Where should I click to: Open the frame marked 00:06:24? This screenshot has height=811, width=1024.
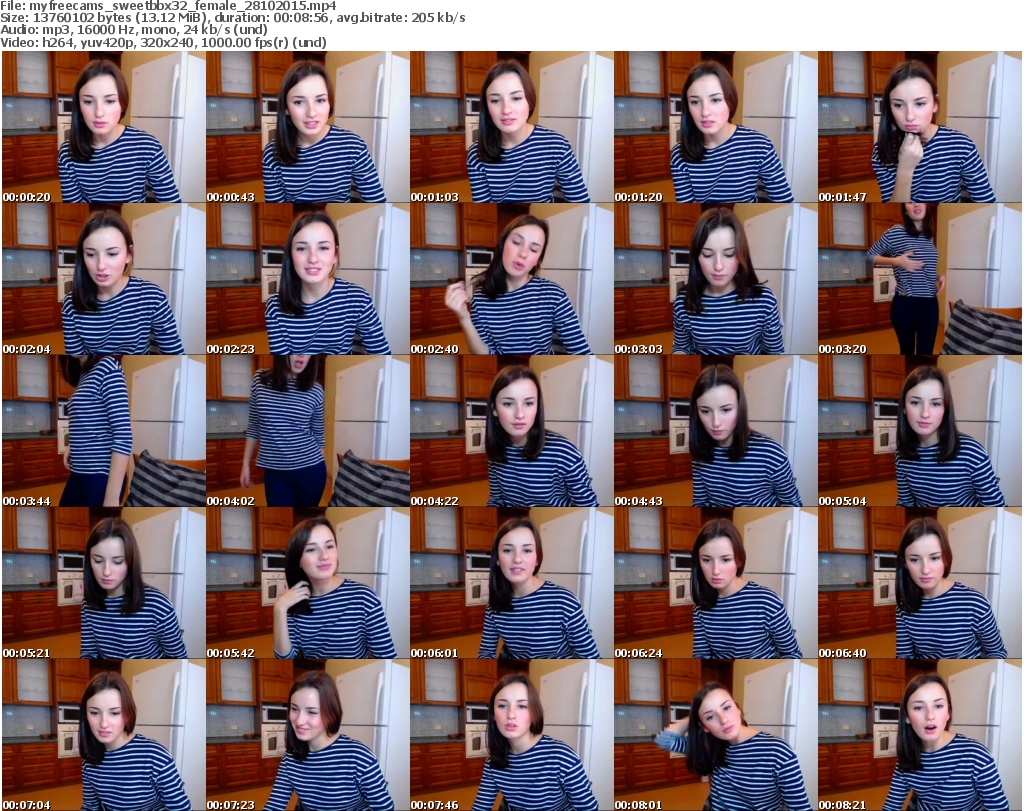coord(715,583)
